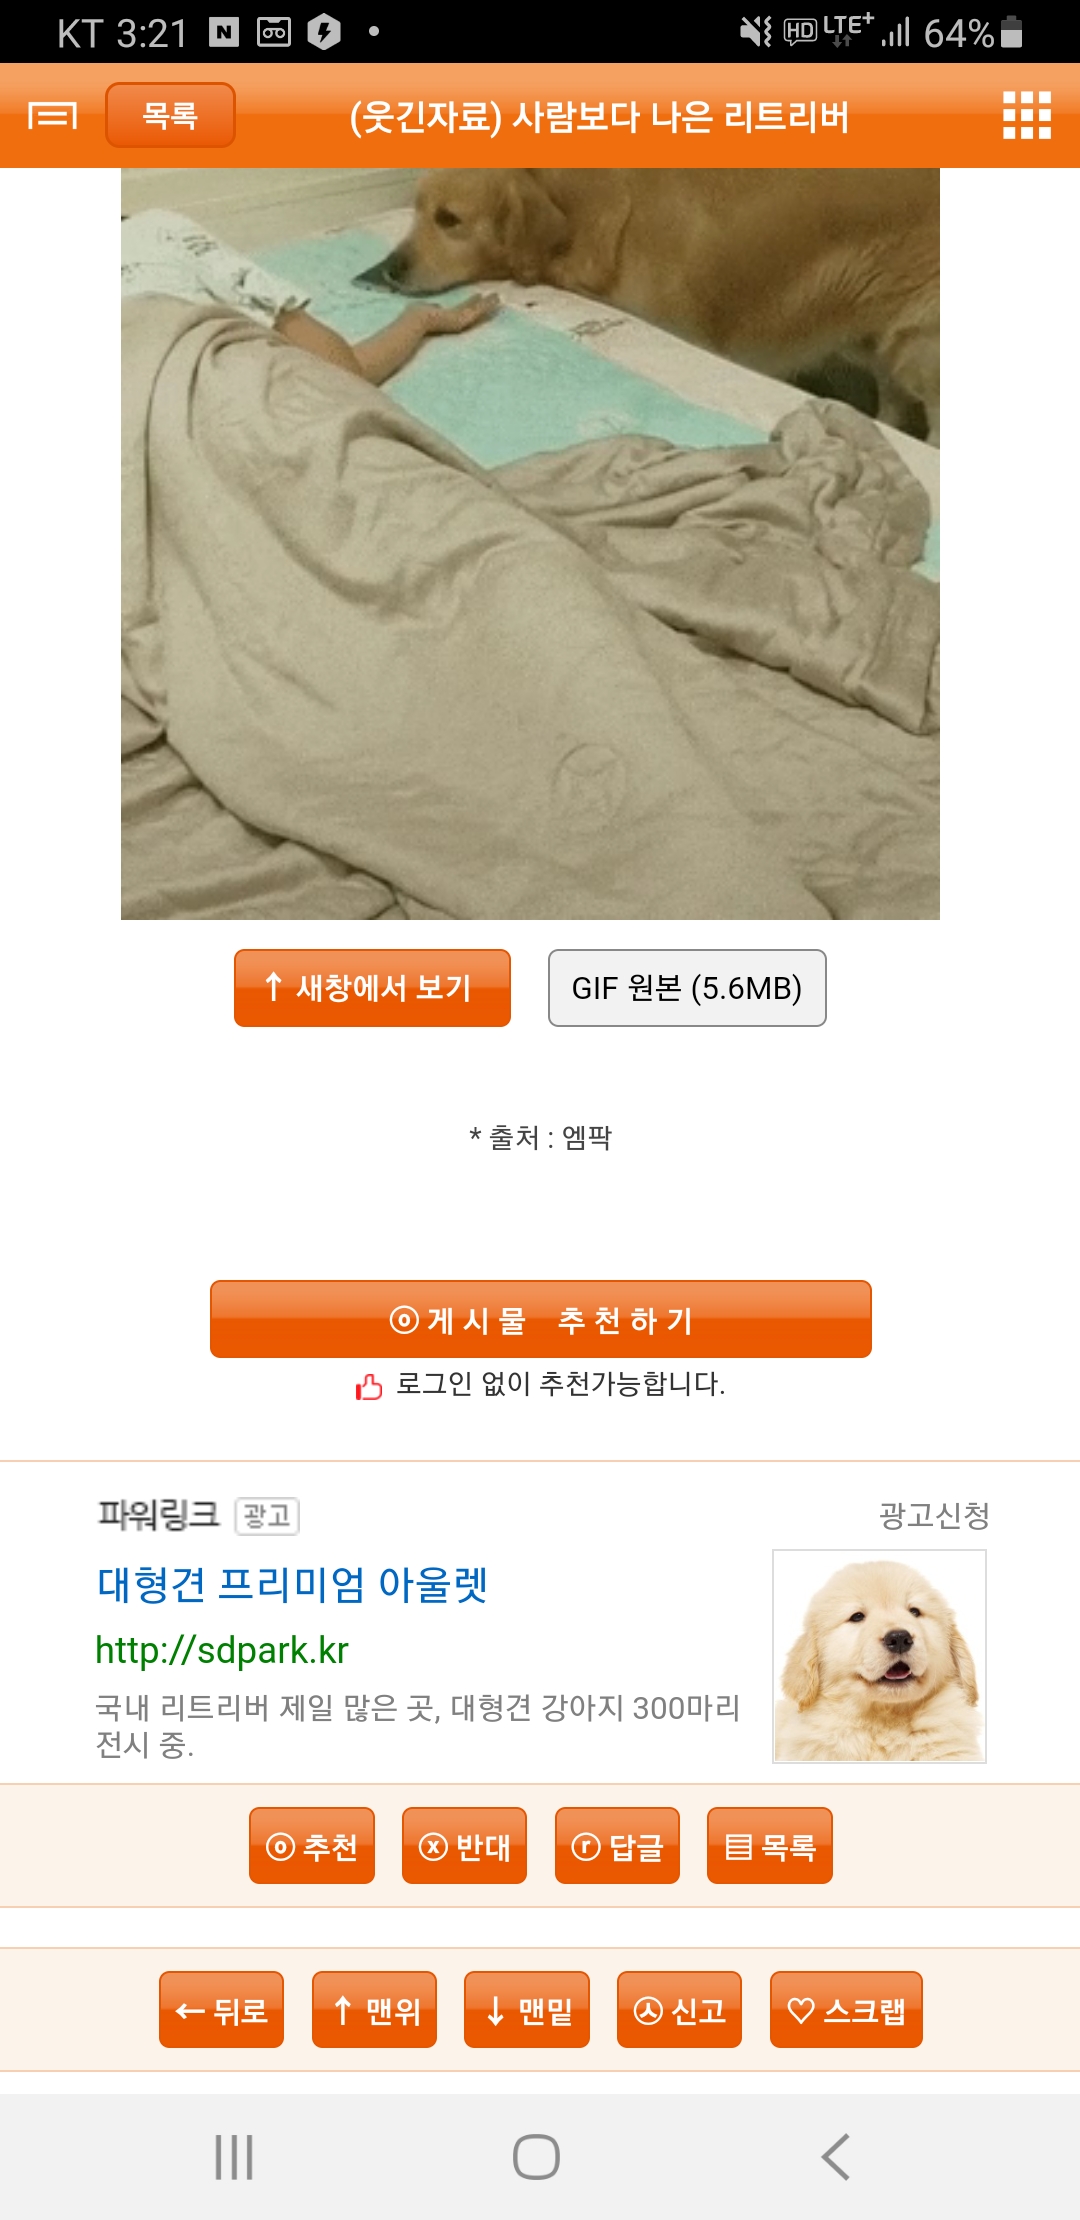Open the grid apps menu icon

[1027, 116]
